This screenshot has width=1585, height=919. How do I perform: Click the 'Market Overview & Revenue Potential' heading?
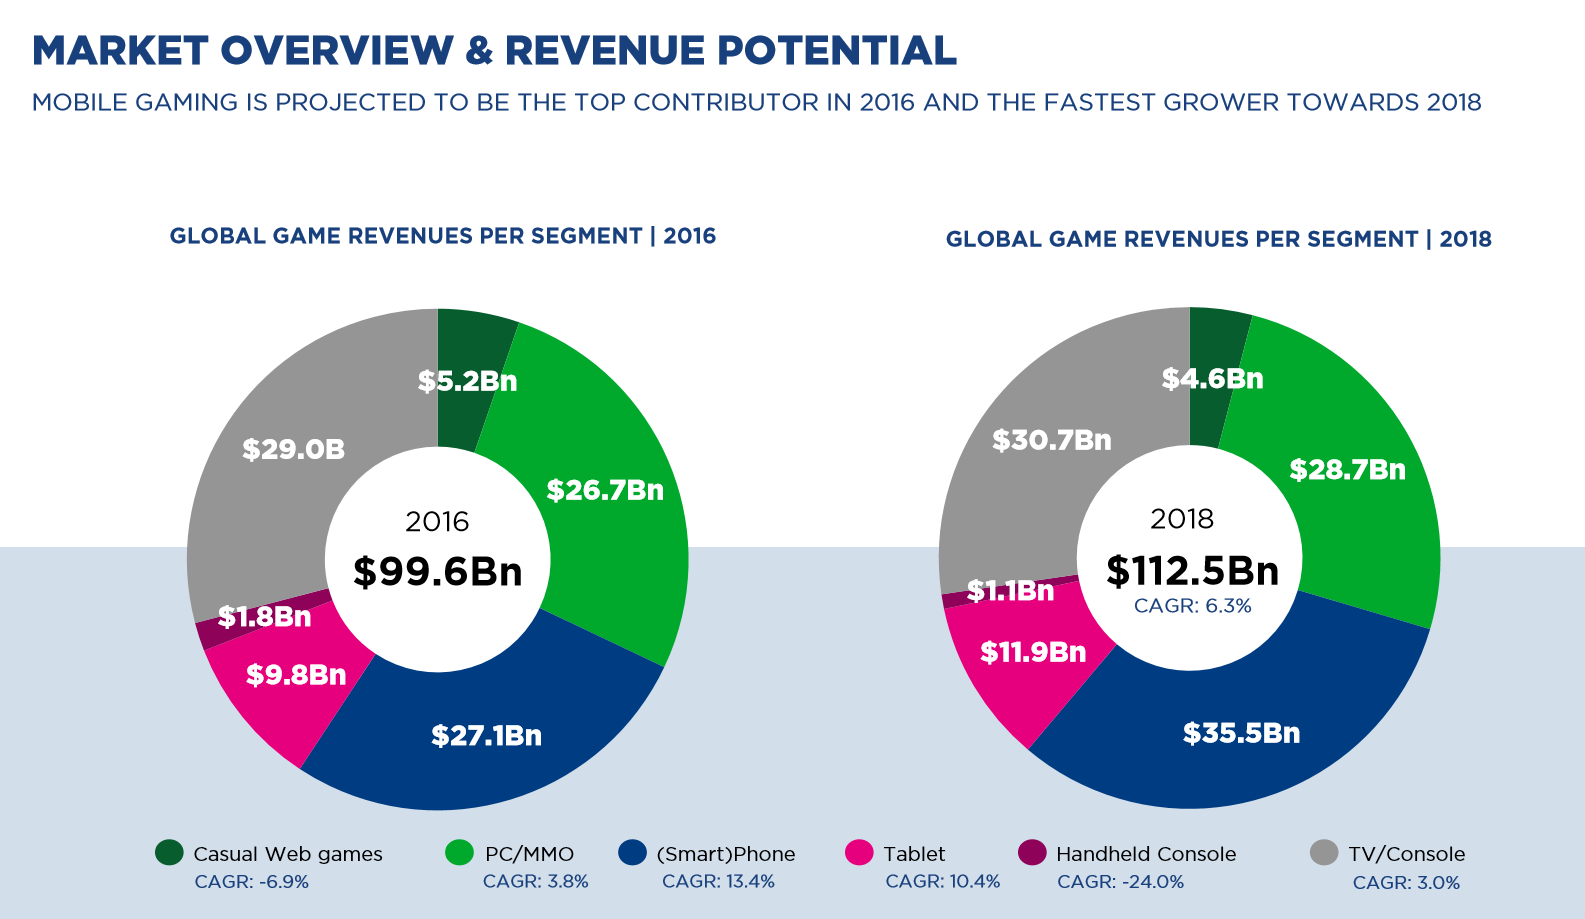coord(494,51)
